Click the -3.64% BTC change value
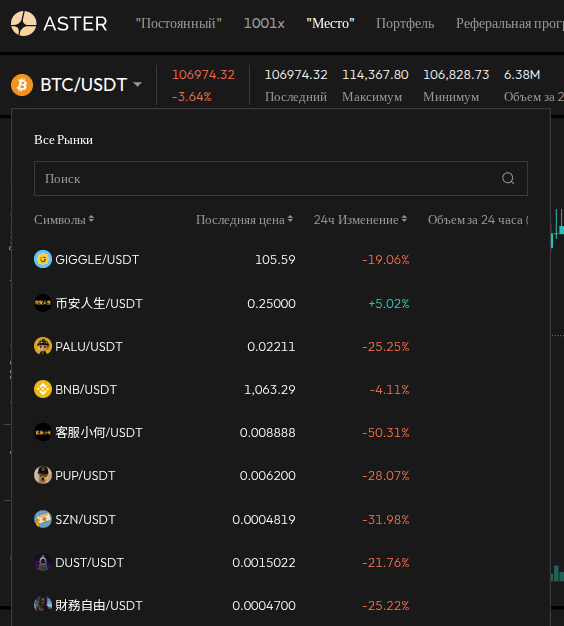The width and height of the screenshot is (564, 626). [192, 97]
